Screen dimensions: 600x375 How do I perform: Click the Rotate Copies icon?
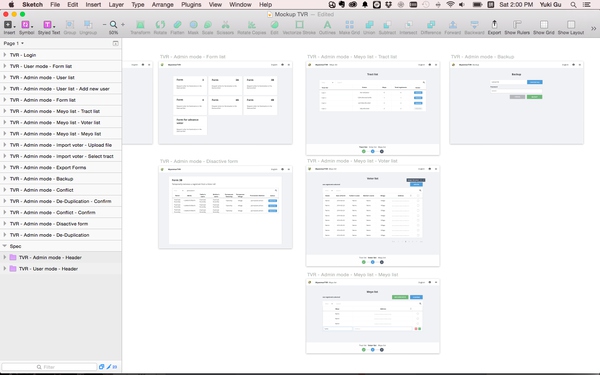(x=251, y=25)
